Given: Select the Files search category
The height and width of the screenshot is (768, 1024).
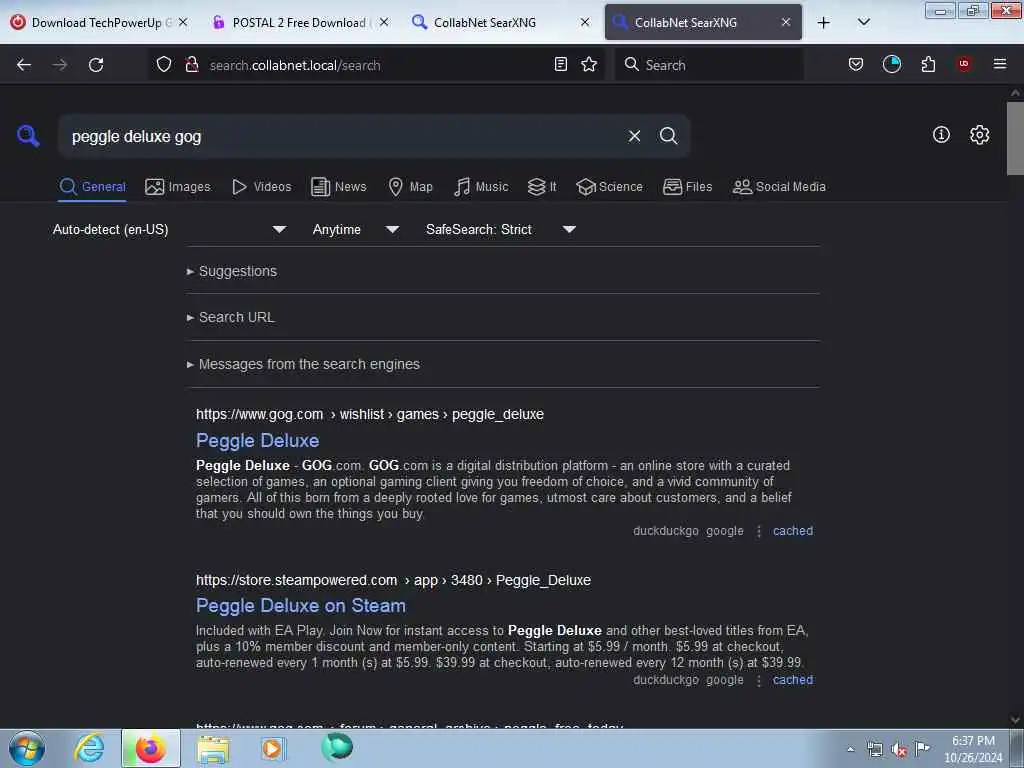Looking at the screenshot, I should coord(687,187).
